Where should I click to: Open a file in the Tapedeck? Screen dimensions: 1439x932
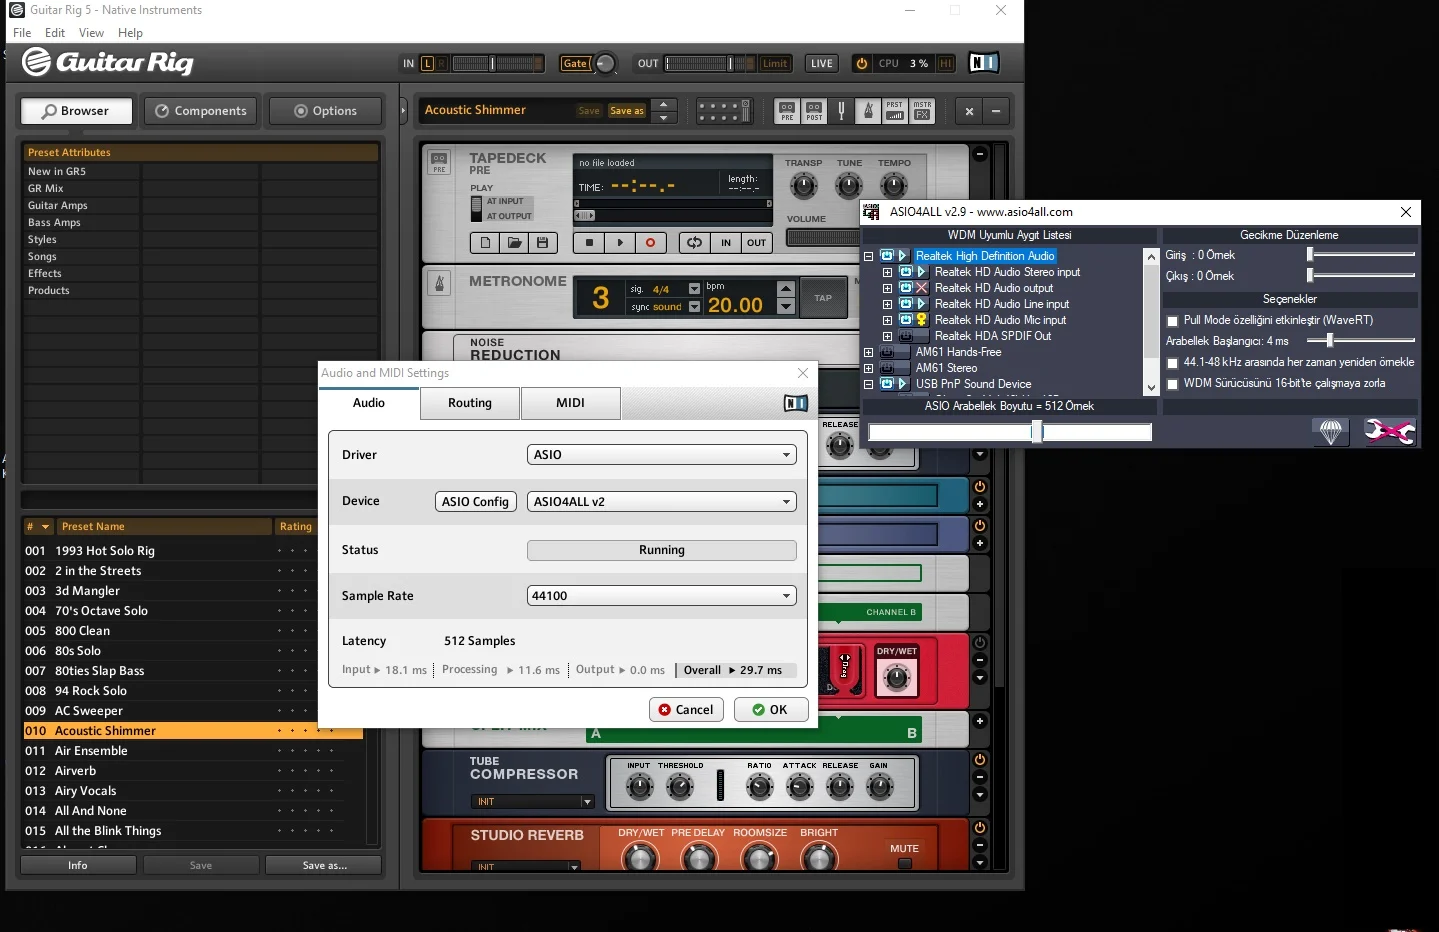click(x=514, y=242)
